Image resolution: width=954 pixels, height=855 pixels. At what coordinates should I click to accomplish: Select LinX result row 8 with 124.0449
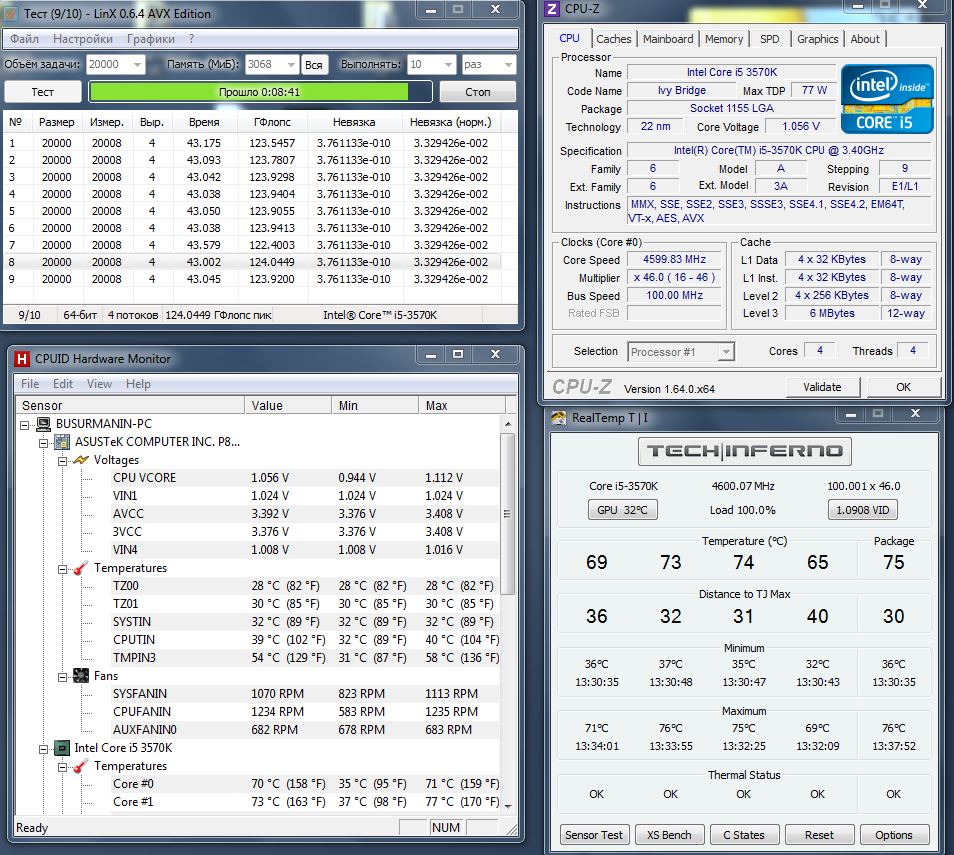coord(251,262)
